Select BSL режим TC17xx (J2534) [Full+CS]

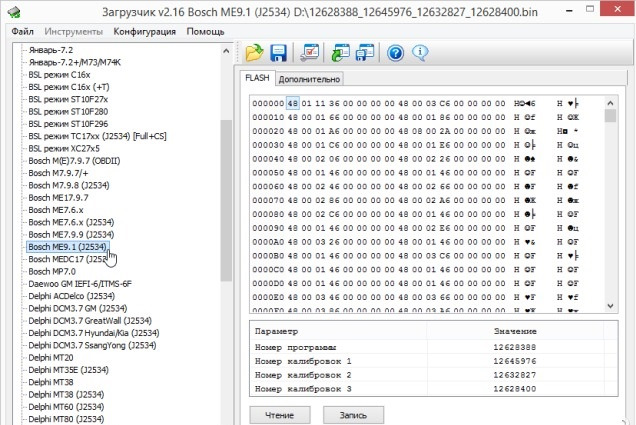tap(97, 136)
